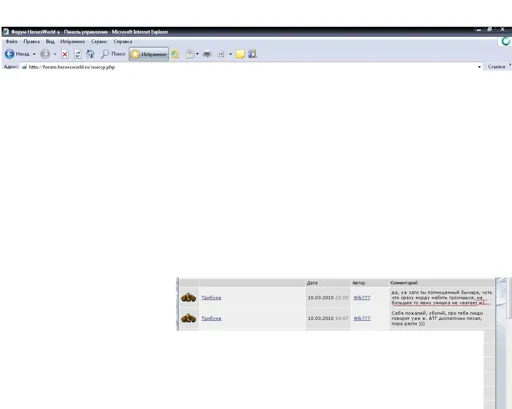Open the Справка menu
Image resolution: width=512 pixels, height=409 pixels.
[123, 42]
